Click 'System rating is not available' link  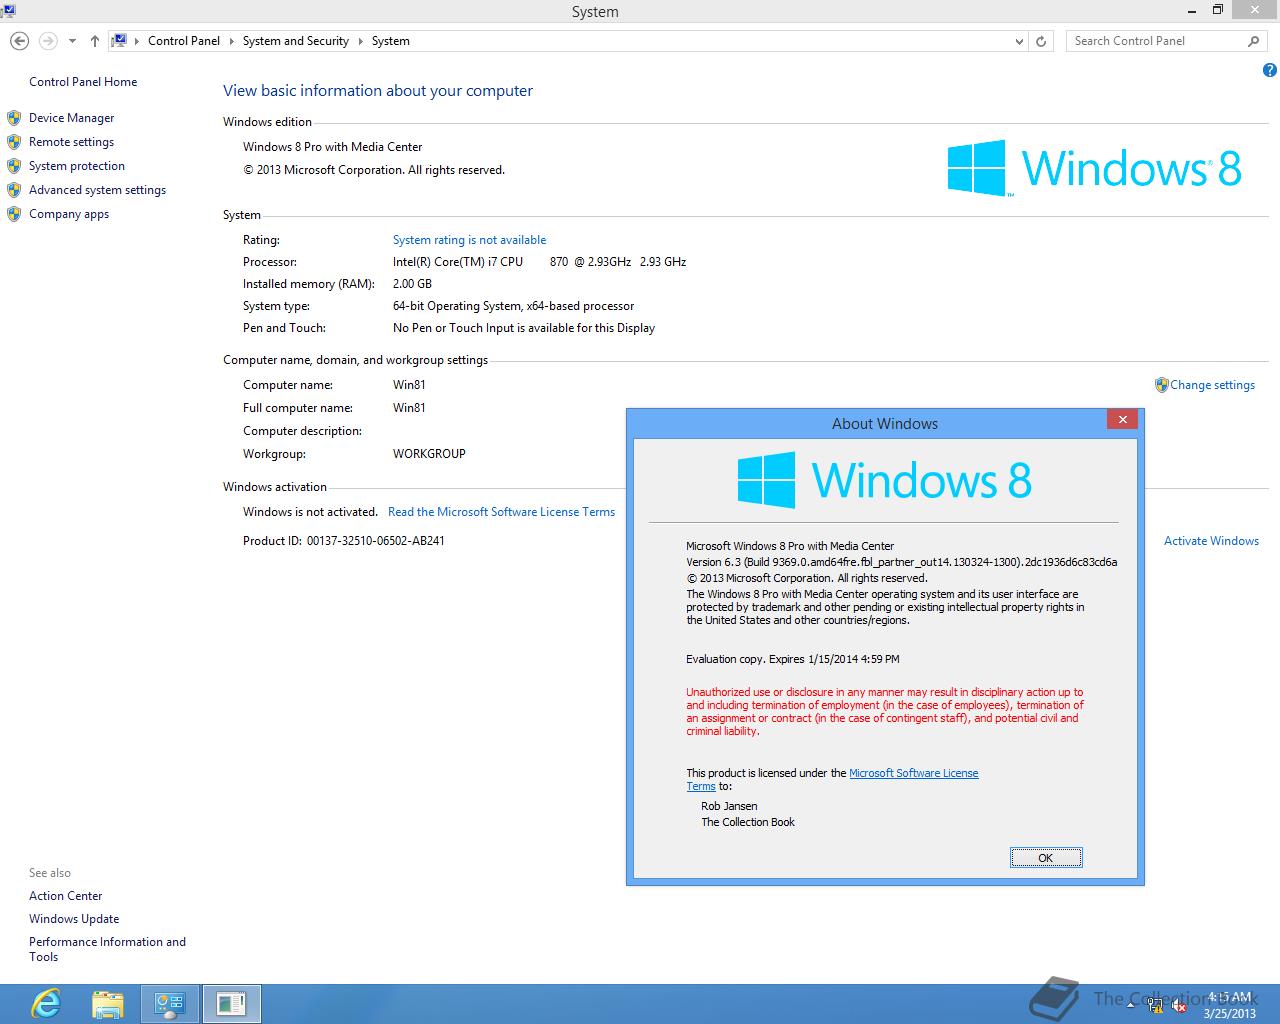469,240
